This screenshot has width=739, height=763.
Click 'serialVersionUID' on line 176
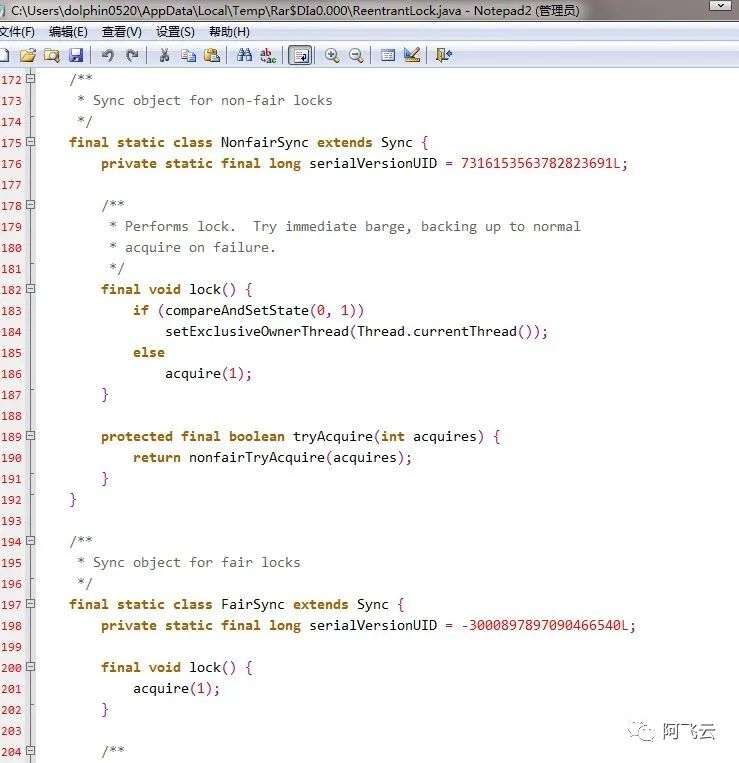pos(373,164)
